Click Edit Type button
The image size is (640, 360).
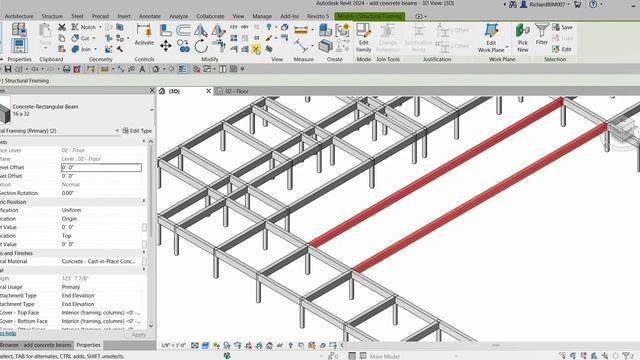tap(137, 131)
